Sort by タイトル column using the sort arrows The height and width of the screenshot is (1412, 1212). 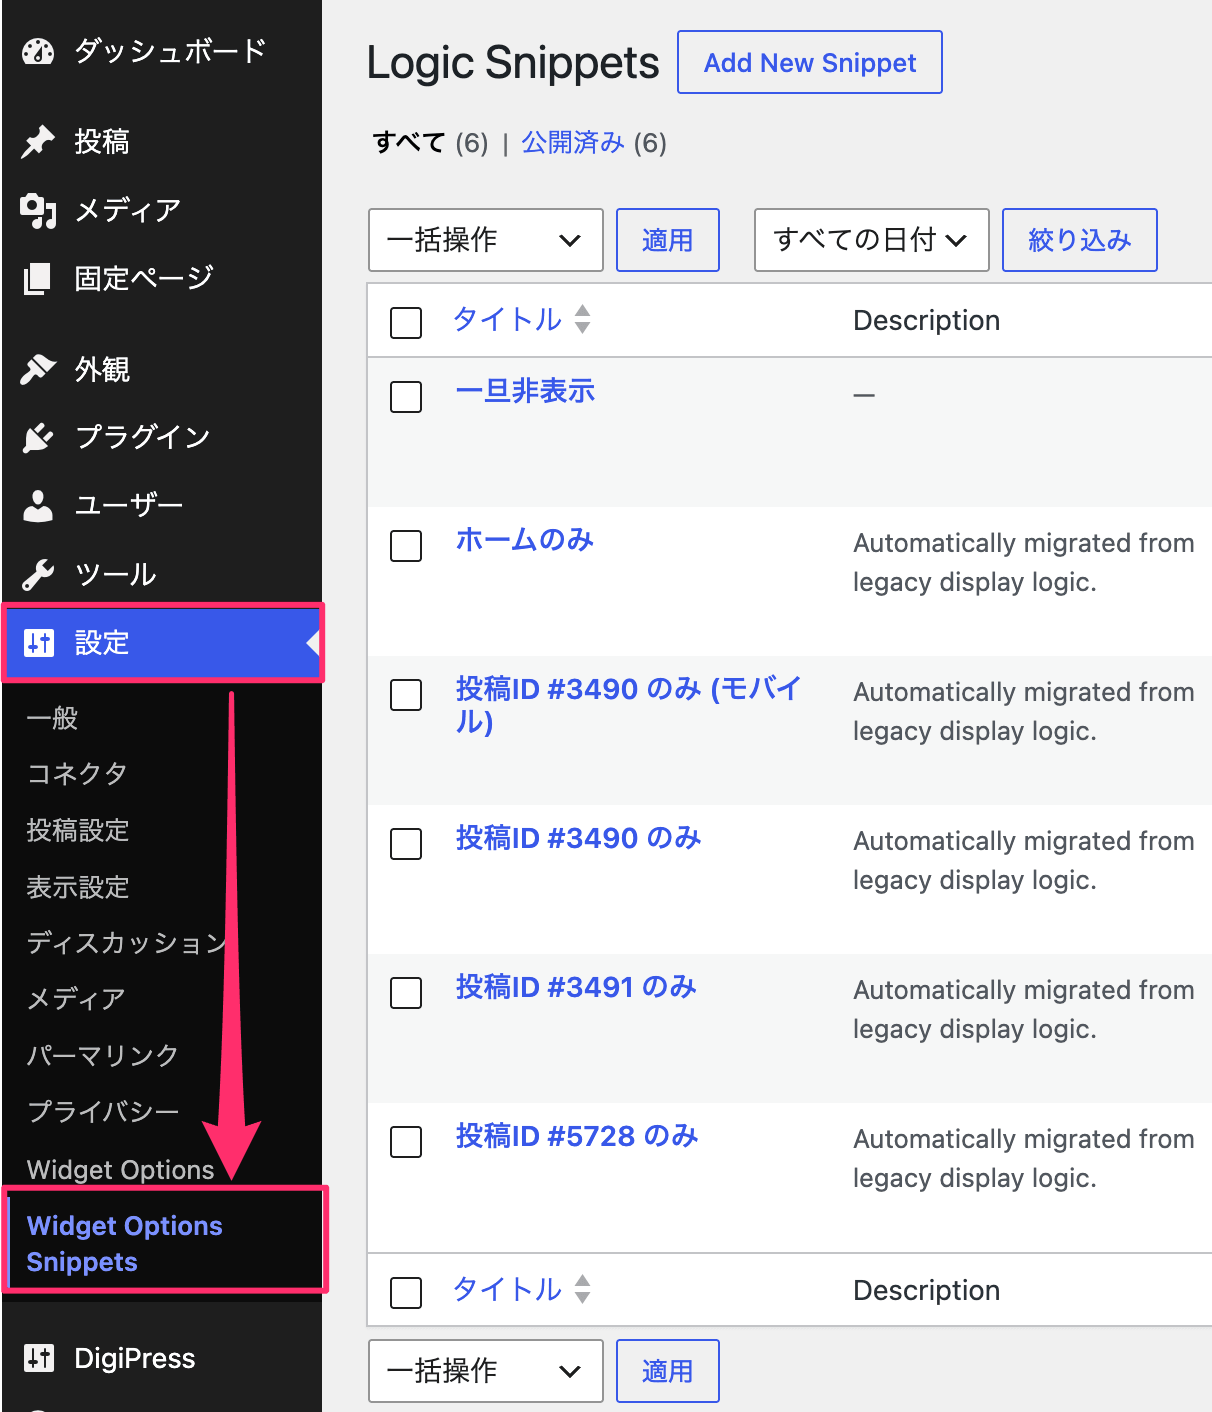point(583,320)
